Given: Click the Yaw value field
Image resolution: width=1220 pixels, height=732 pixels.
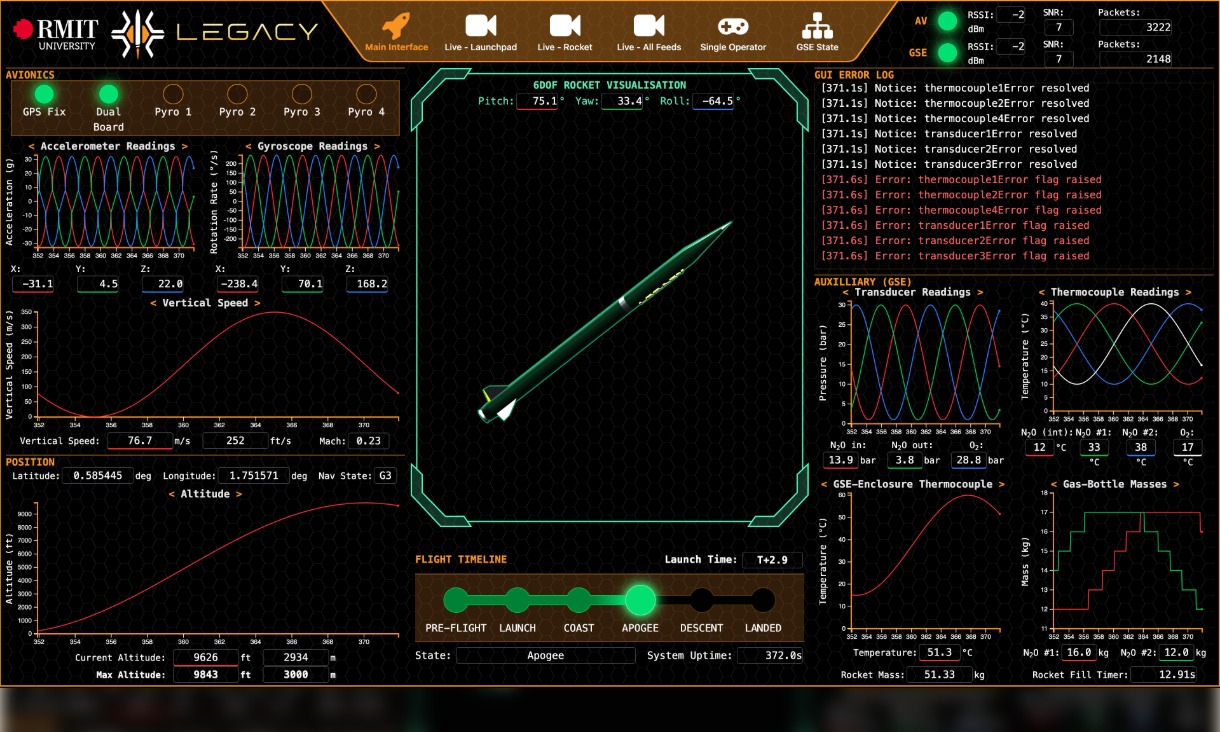Looking at the screenshot, I should [x=622, y=101].
